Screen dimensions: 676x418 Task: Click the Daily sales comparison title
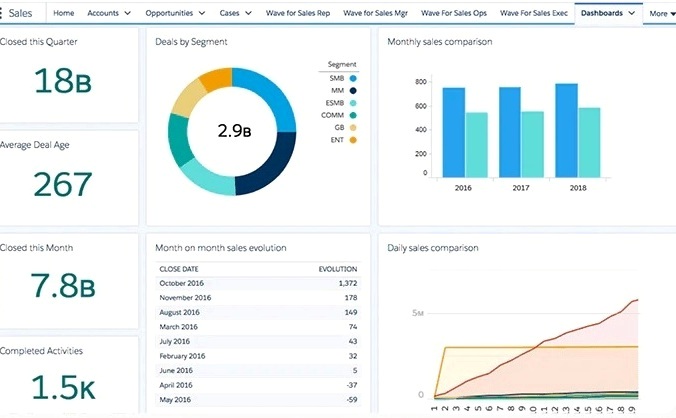point(432,248)
